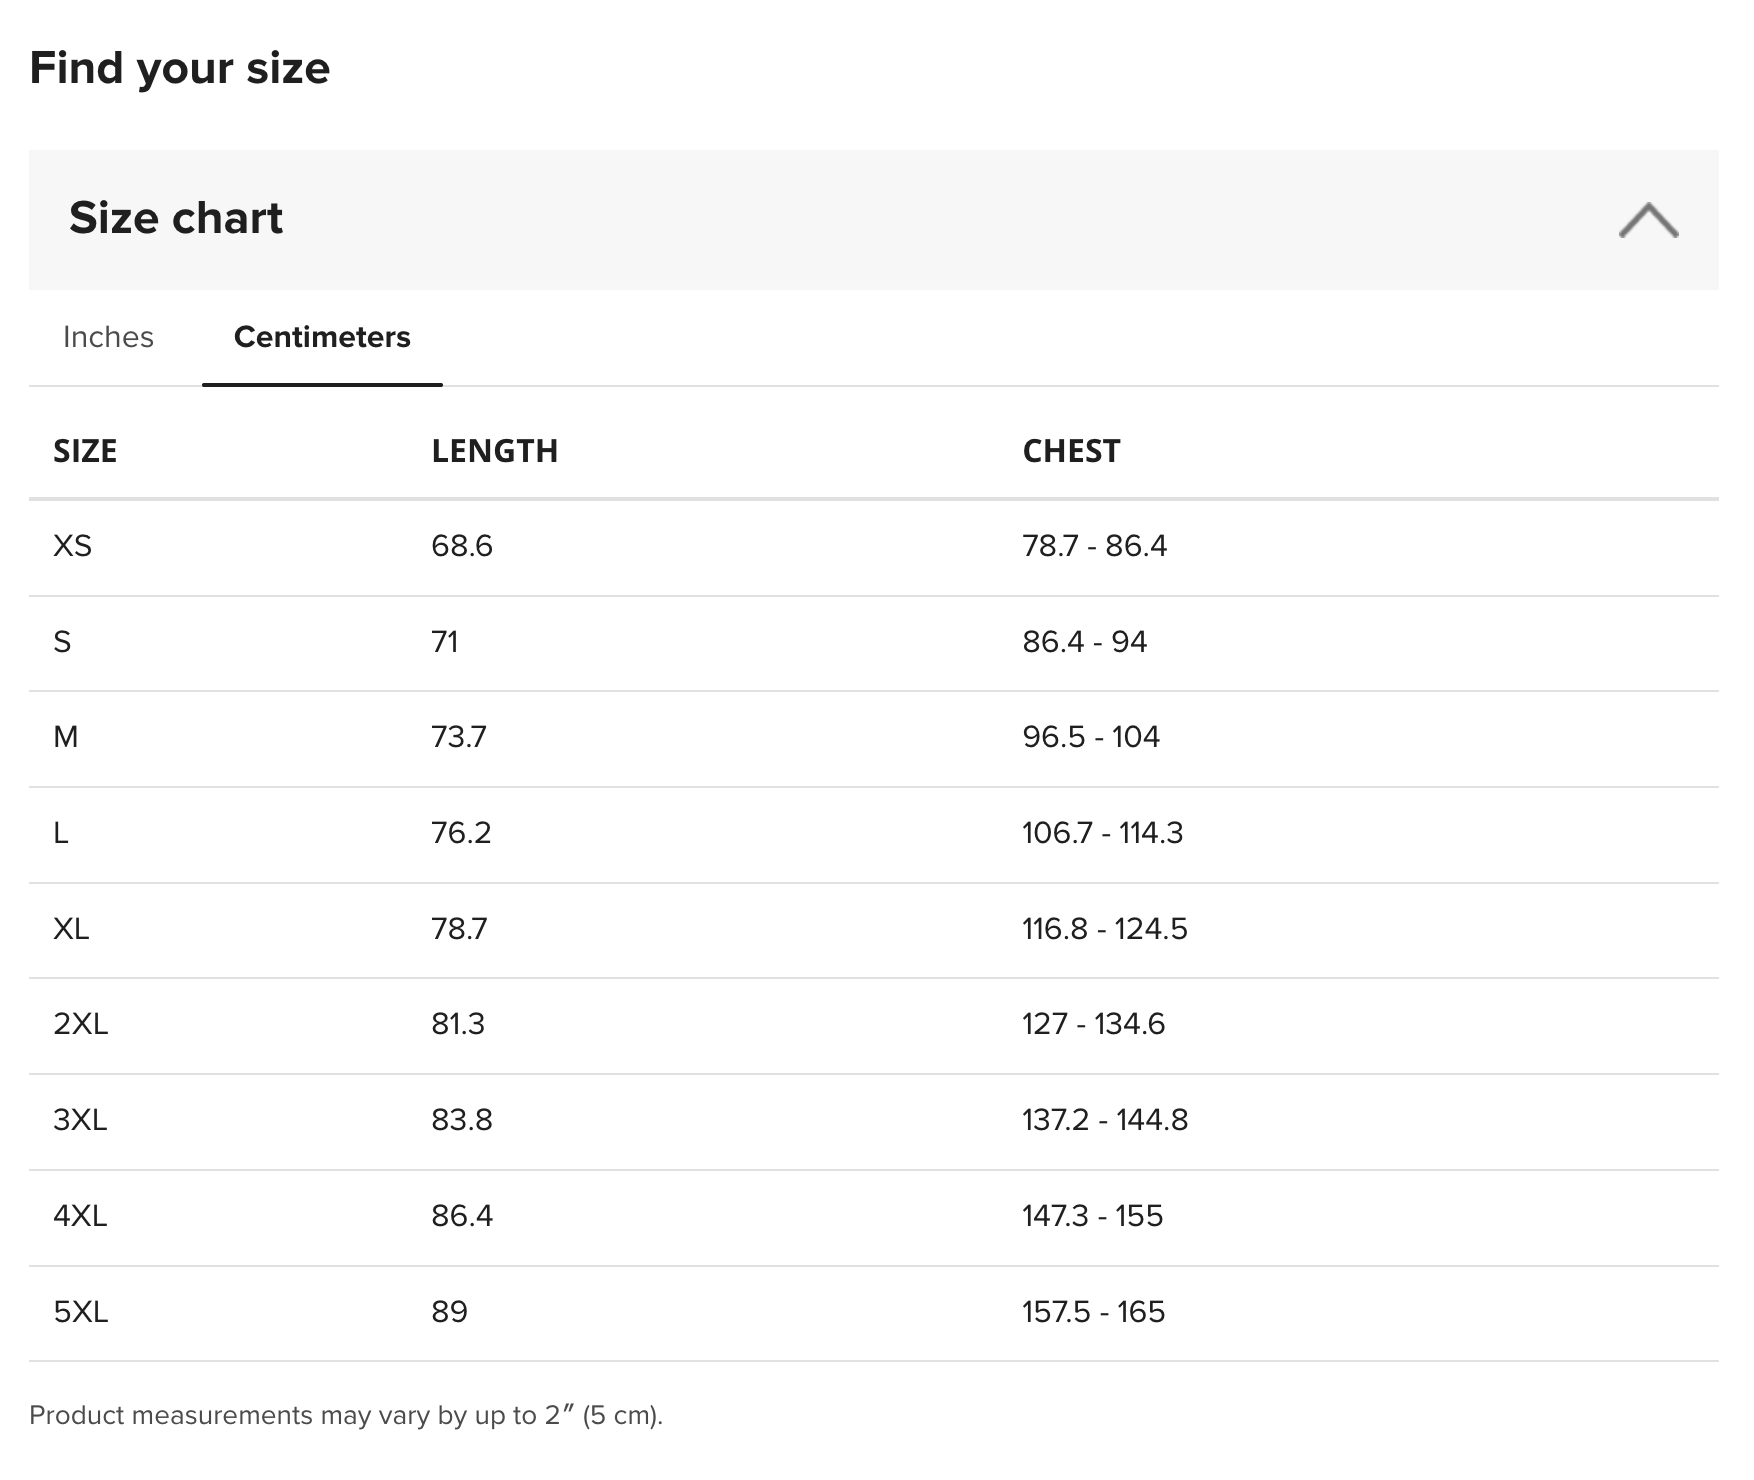Screen dimensions: 1754x1480
Task: Click chest range 78.7 - 86.4
Action: [1094, 546]
